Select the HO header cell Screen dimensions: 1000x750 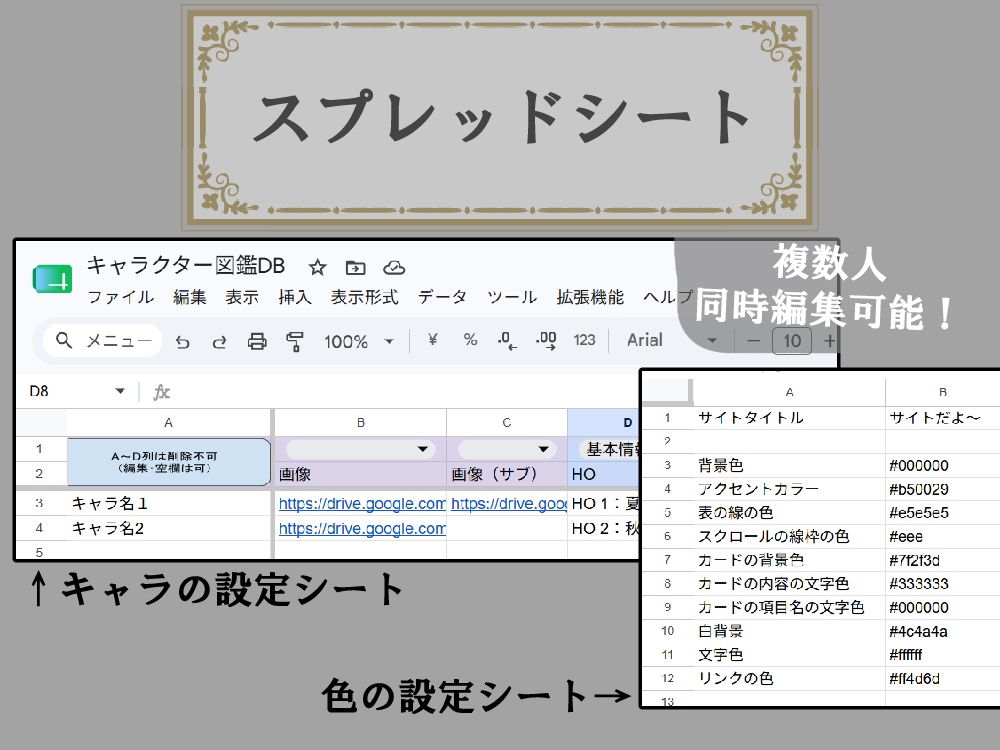tap(603, 474)
